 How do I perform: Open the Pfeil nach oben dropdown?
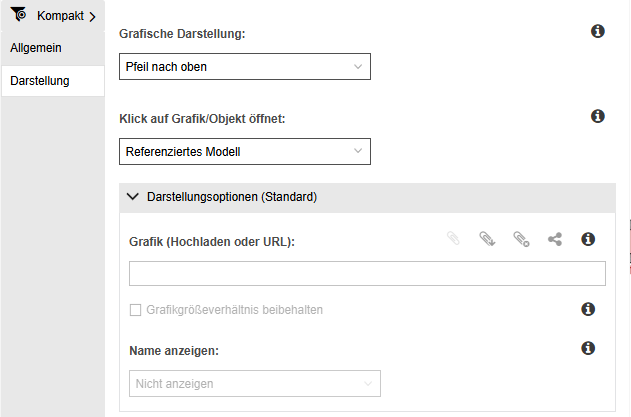coord(245,66)
